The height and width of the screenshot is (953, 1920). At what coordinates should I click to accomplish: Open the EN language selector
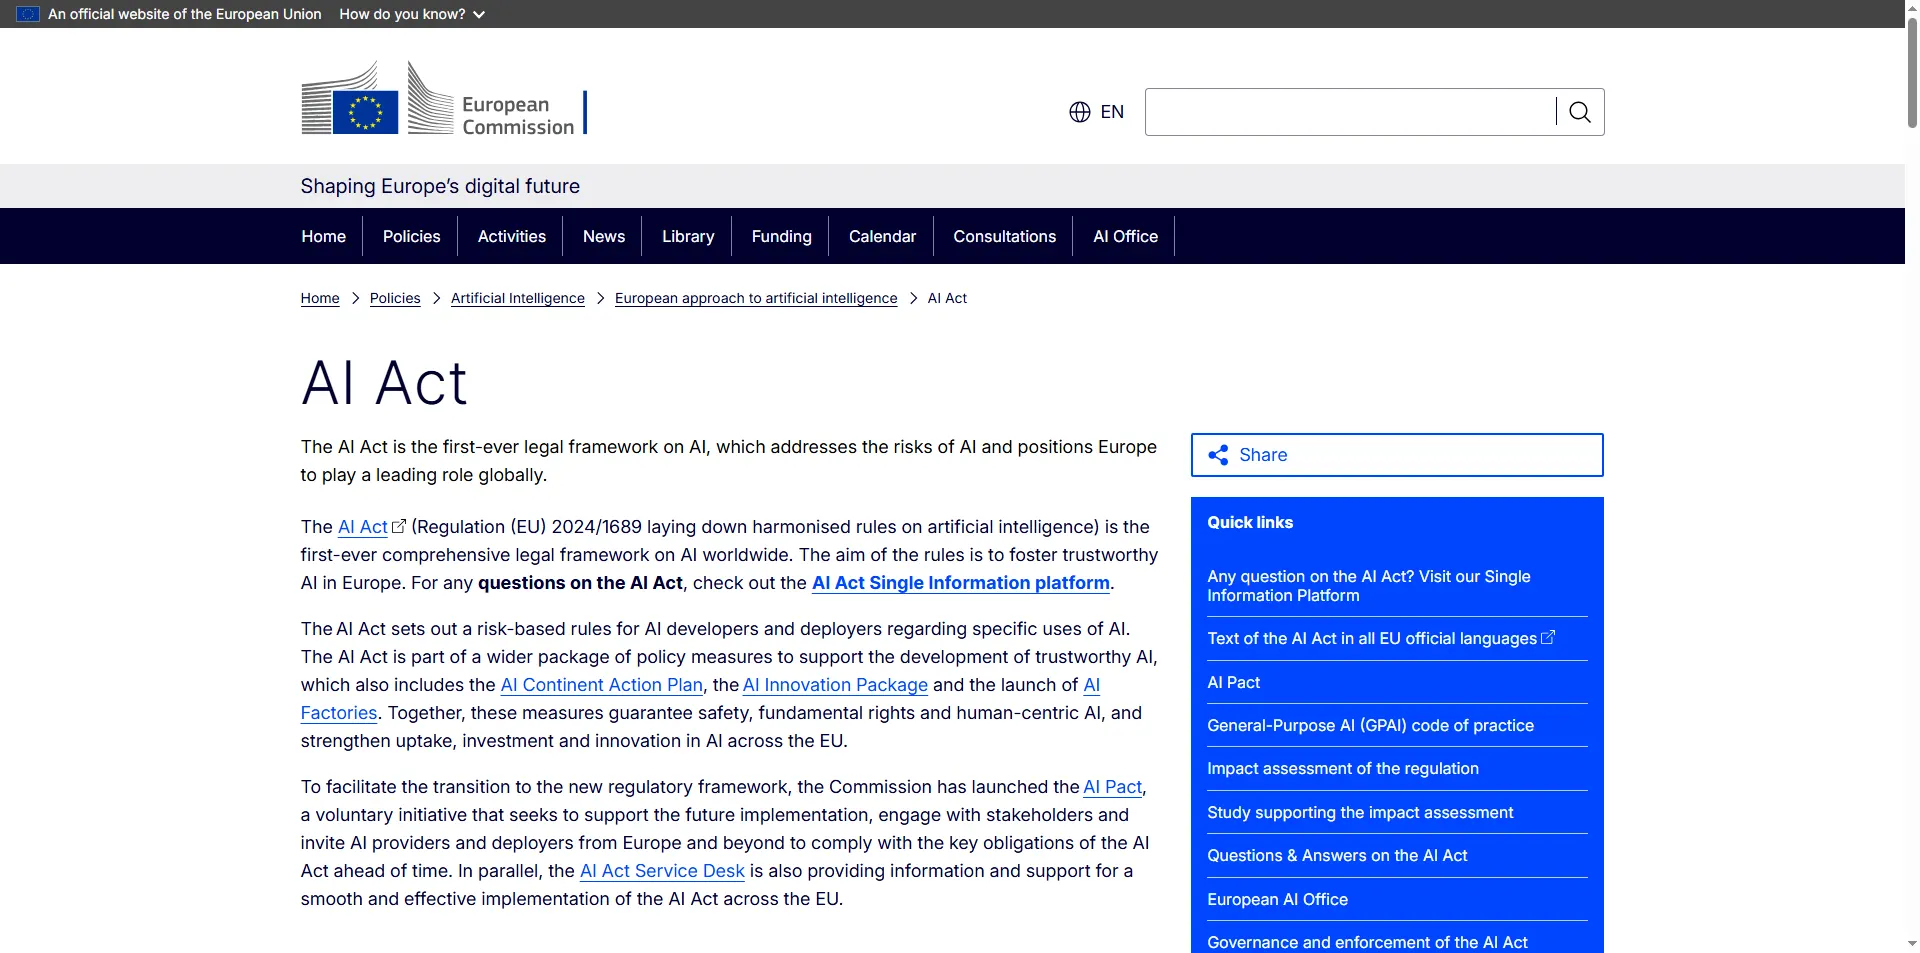pos(1097,112)
